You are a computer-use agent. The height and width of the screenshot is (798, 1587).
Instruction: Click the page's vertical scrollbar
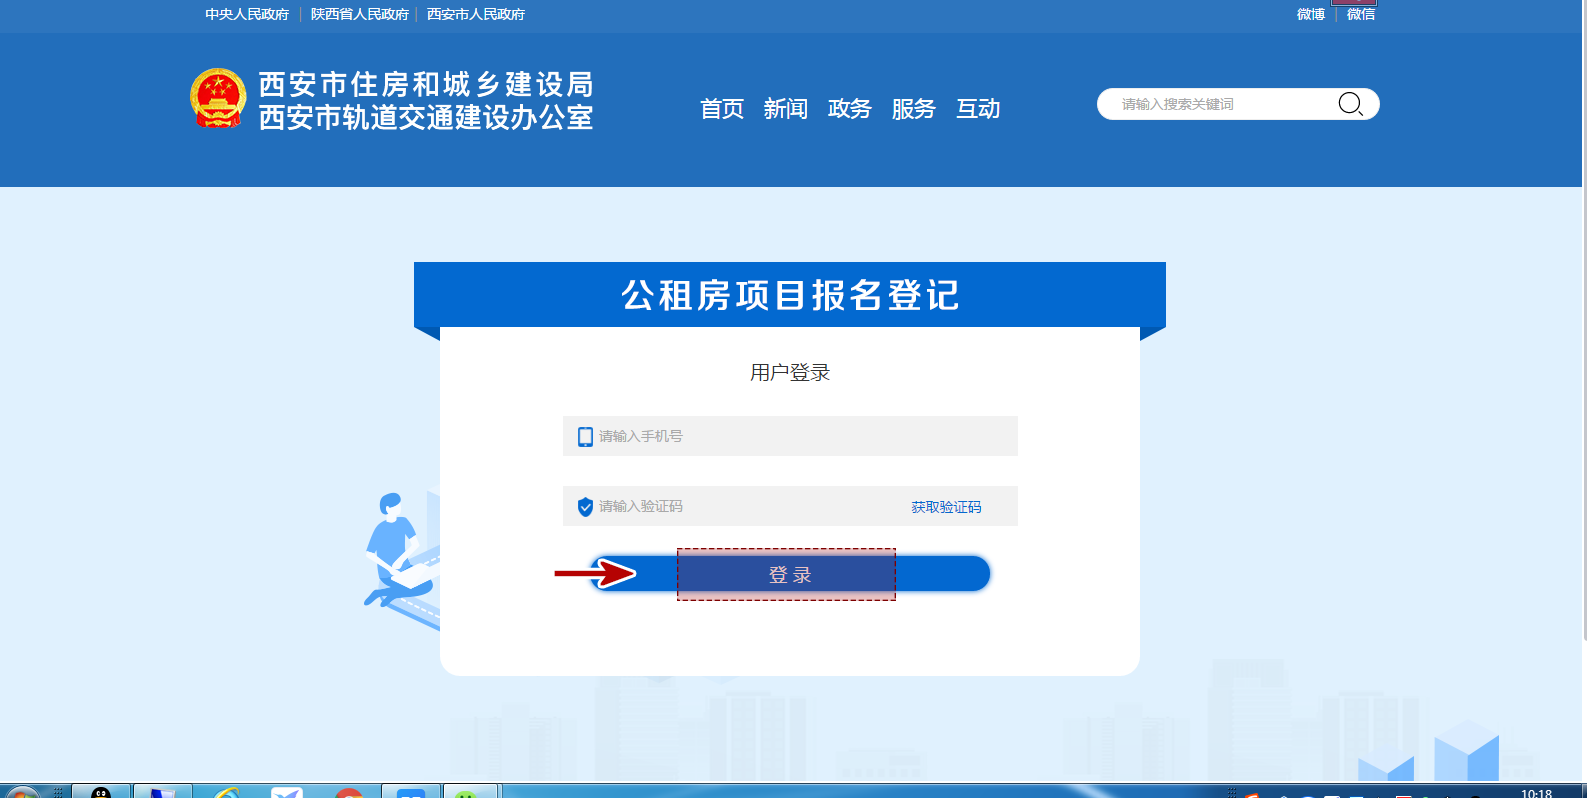click(1583, 320)
